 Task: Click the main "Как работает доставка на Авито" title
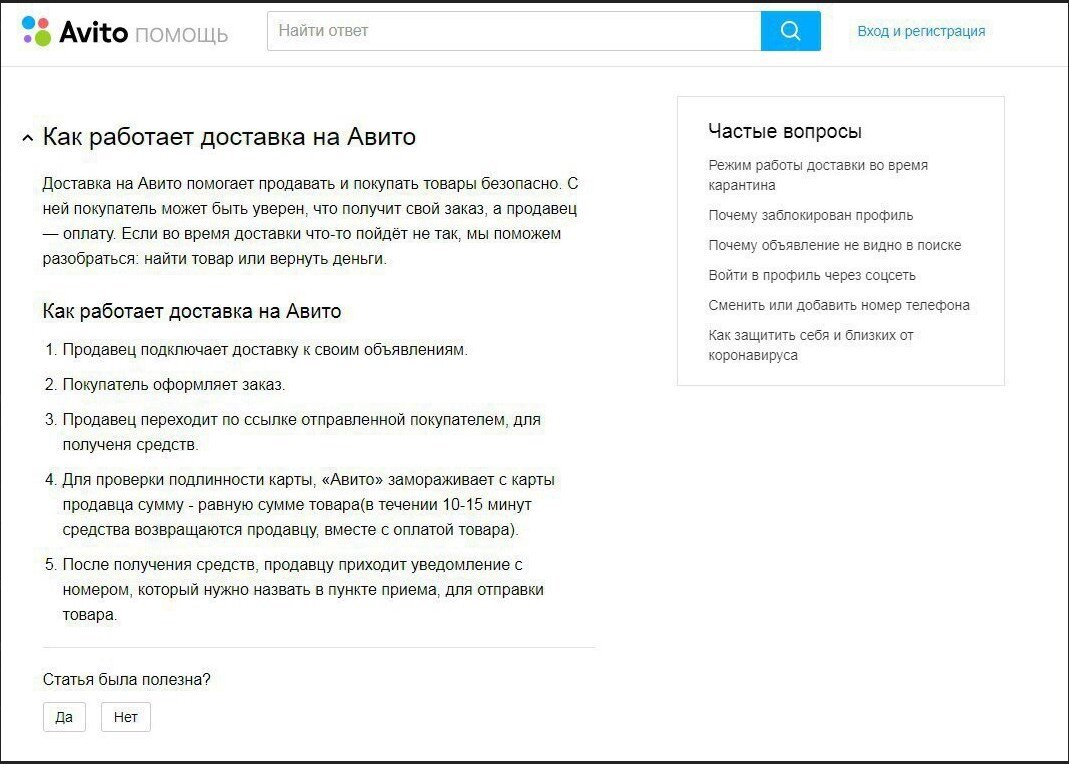coord(229,137)
